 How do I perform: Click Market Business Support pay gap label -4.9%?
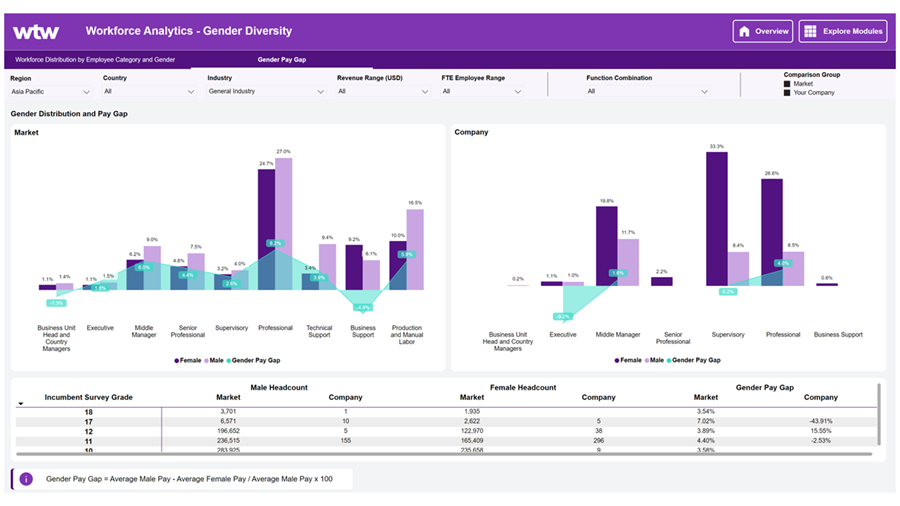click(363, 308)
